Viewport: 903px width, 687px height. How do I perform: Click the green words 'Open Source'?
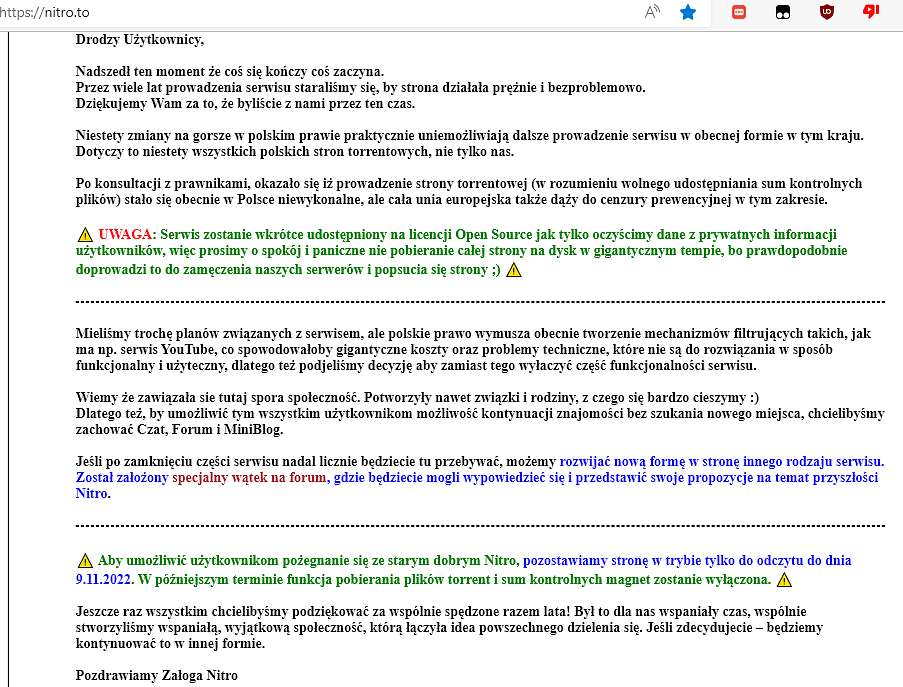[494, 234]
